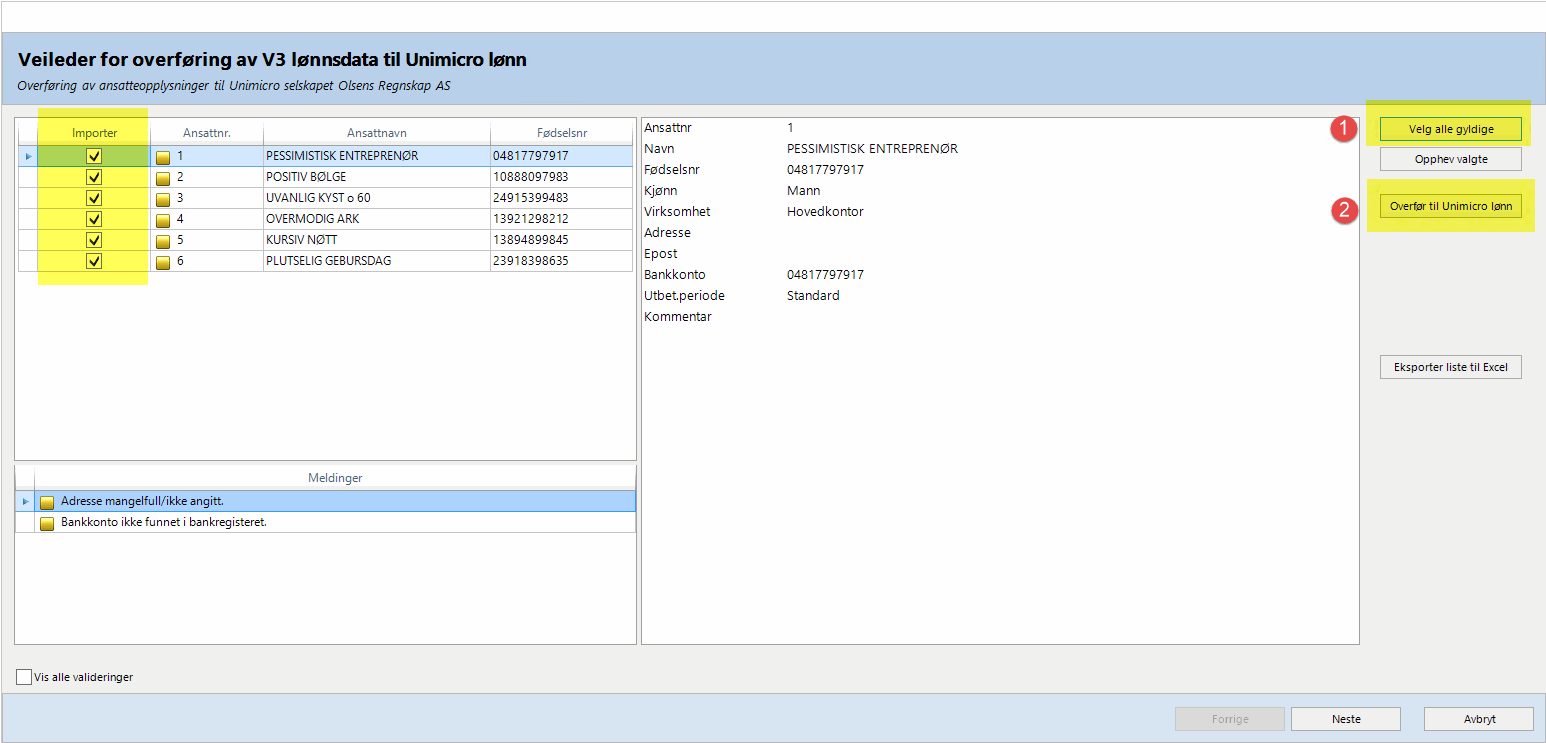
Task: Click row arrow of Adresse mangelfull message
Action: (25, 501)
